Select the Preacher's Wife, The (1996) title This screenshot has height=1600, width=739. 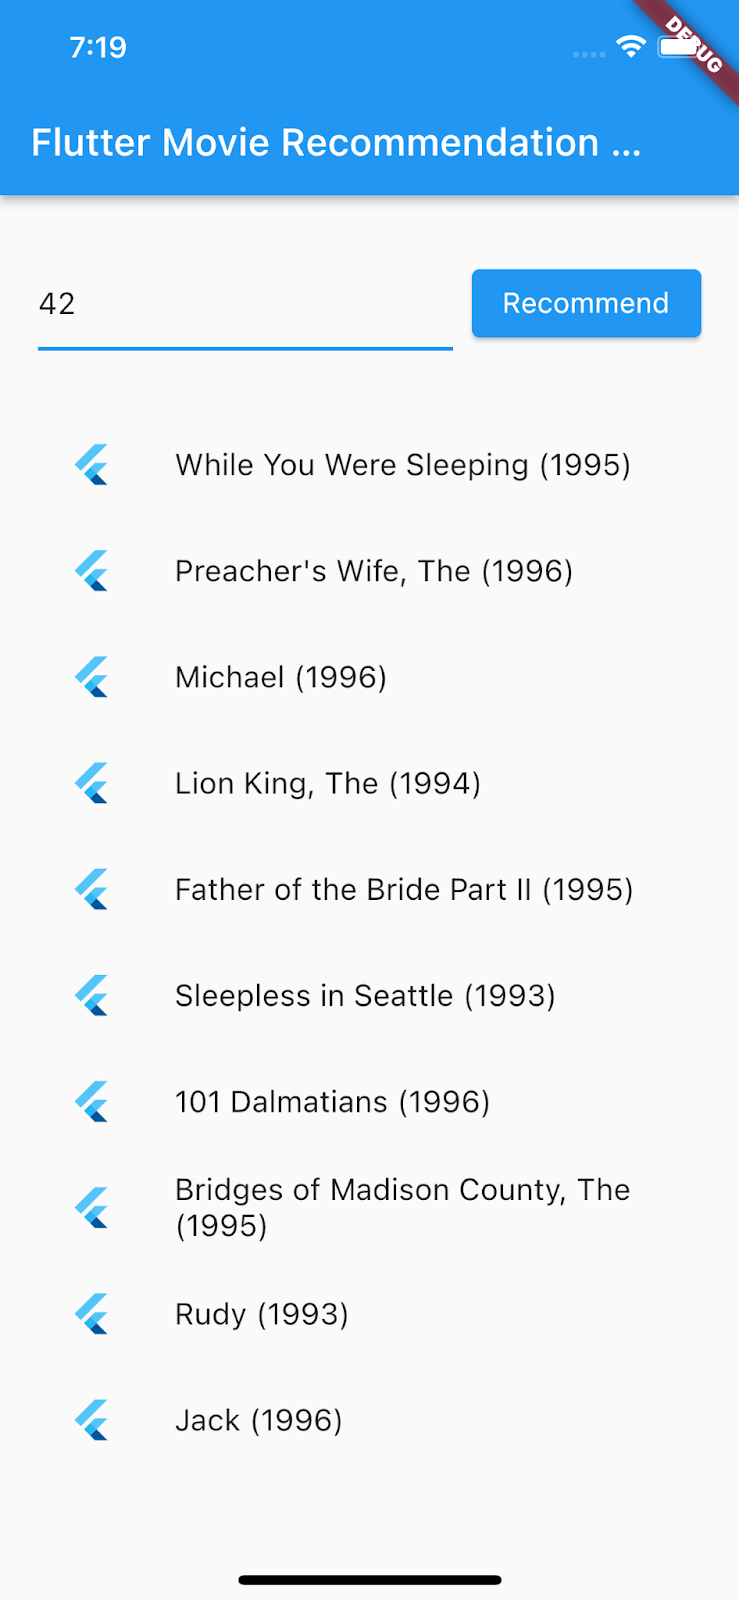point(374,571)
